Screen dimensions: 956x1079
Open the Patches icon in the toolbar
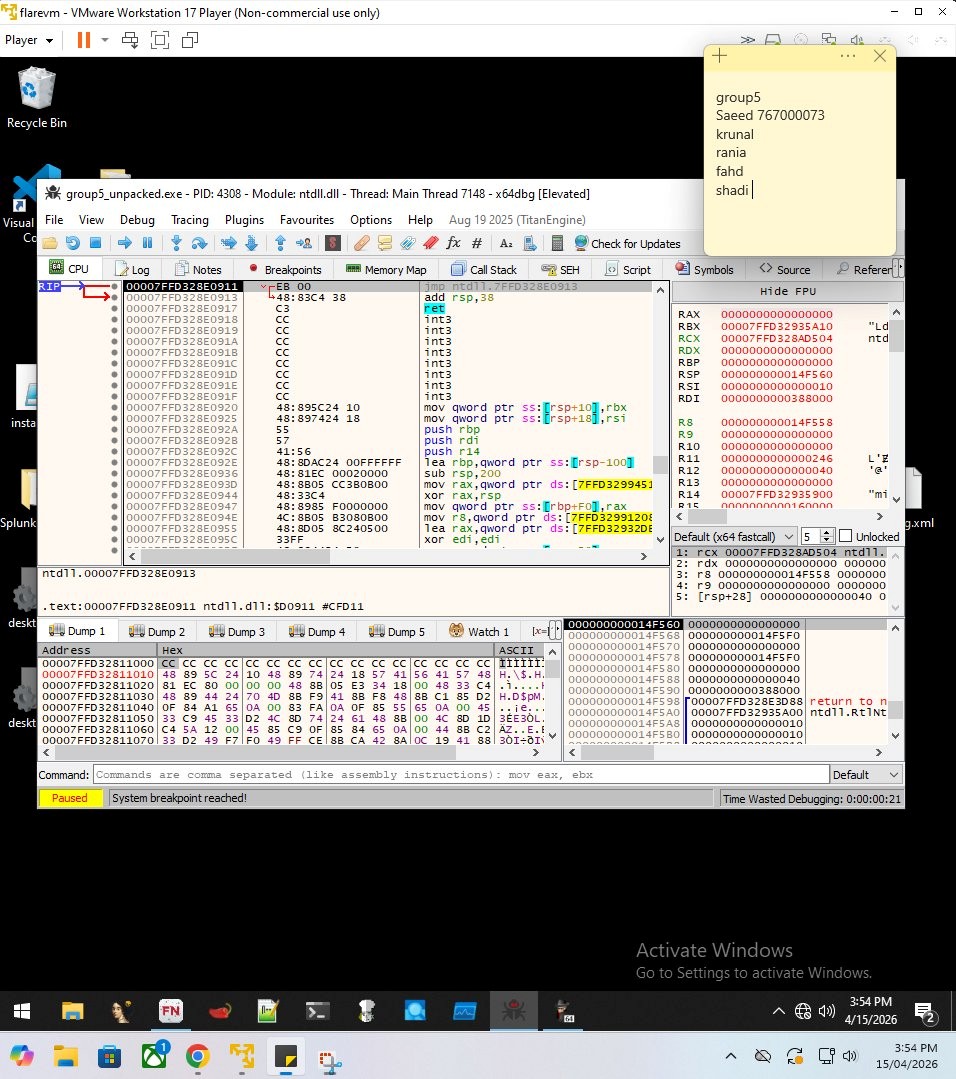(361, 243)
